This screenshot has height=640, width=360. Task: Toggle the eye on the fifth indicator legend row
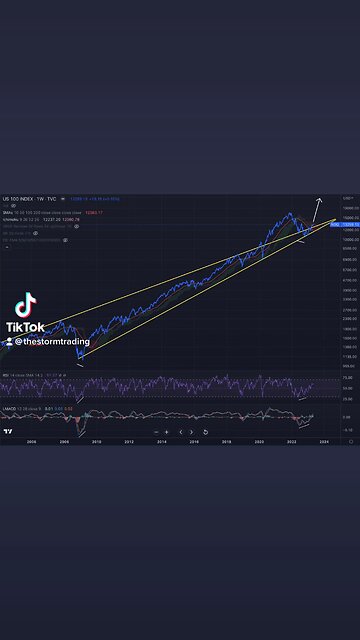tap(36, 233)
